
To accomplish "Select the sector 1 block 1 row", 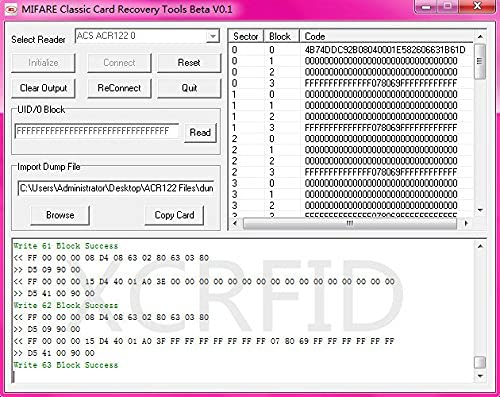I will (x=351, y=105).
